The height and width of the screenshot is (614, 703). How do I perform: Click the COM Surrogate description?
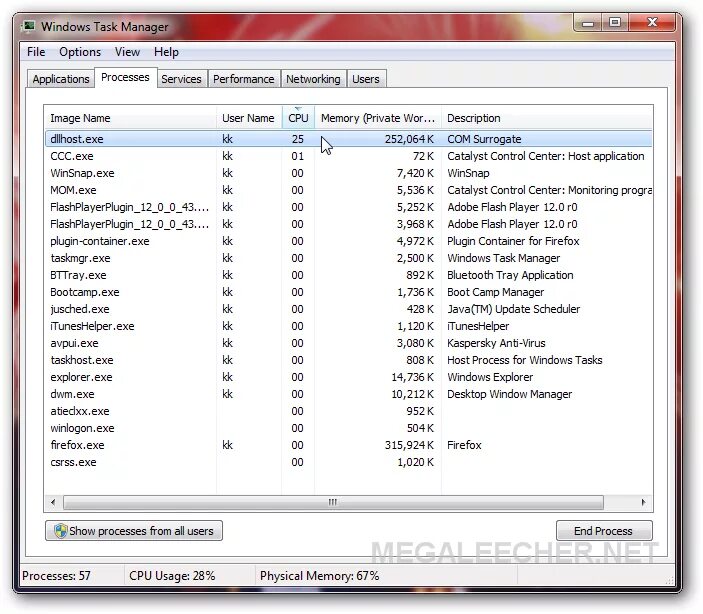click(484, 139)
